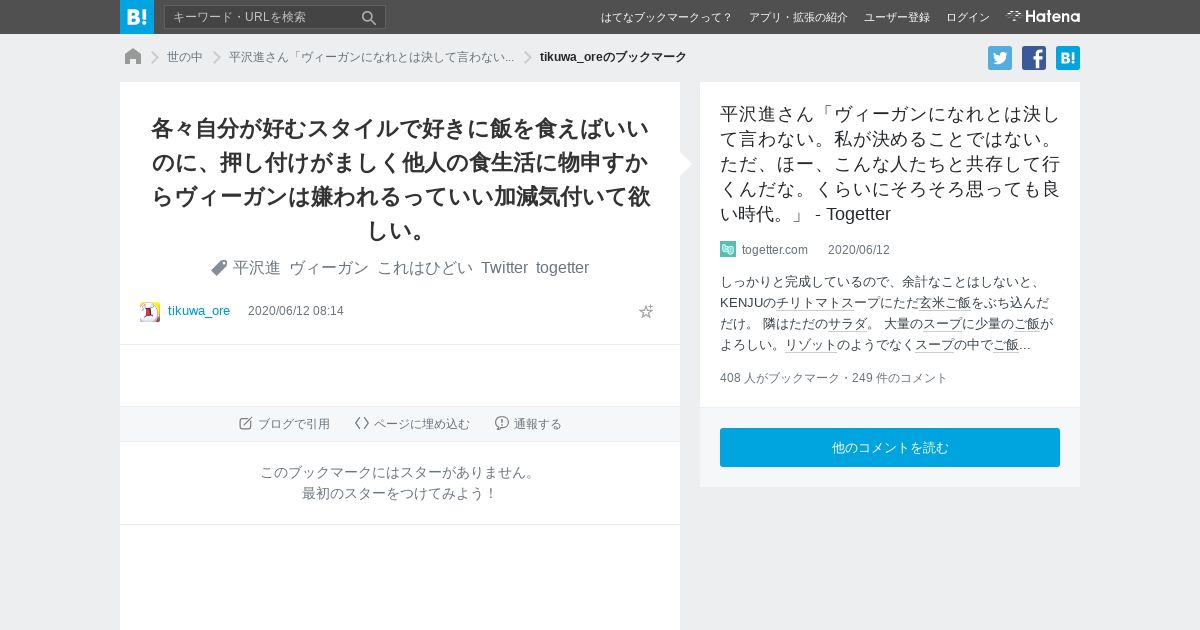Click 通報する report option

(528, 424)
